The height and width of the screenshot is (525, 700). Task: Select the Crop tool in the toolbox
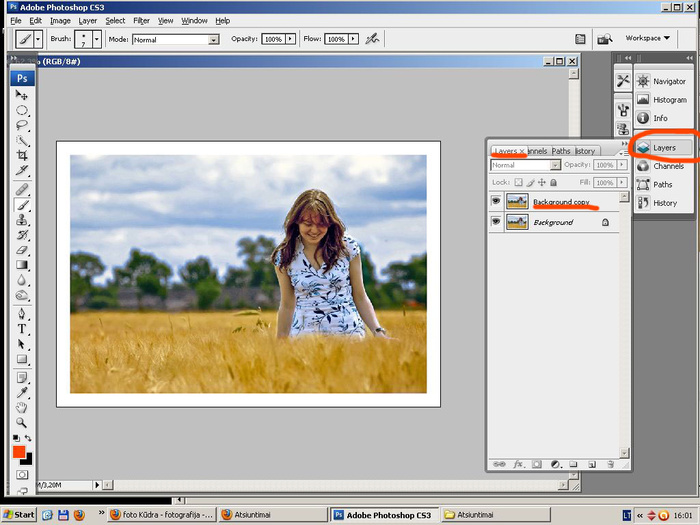point(22,155)
